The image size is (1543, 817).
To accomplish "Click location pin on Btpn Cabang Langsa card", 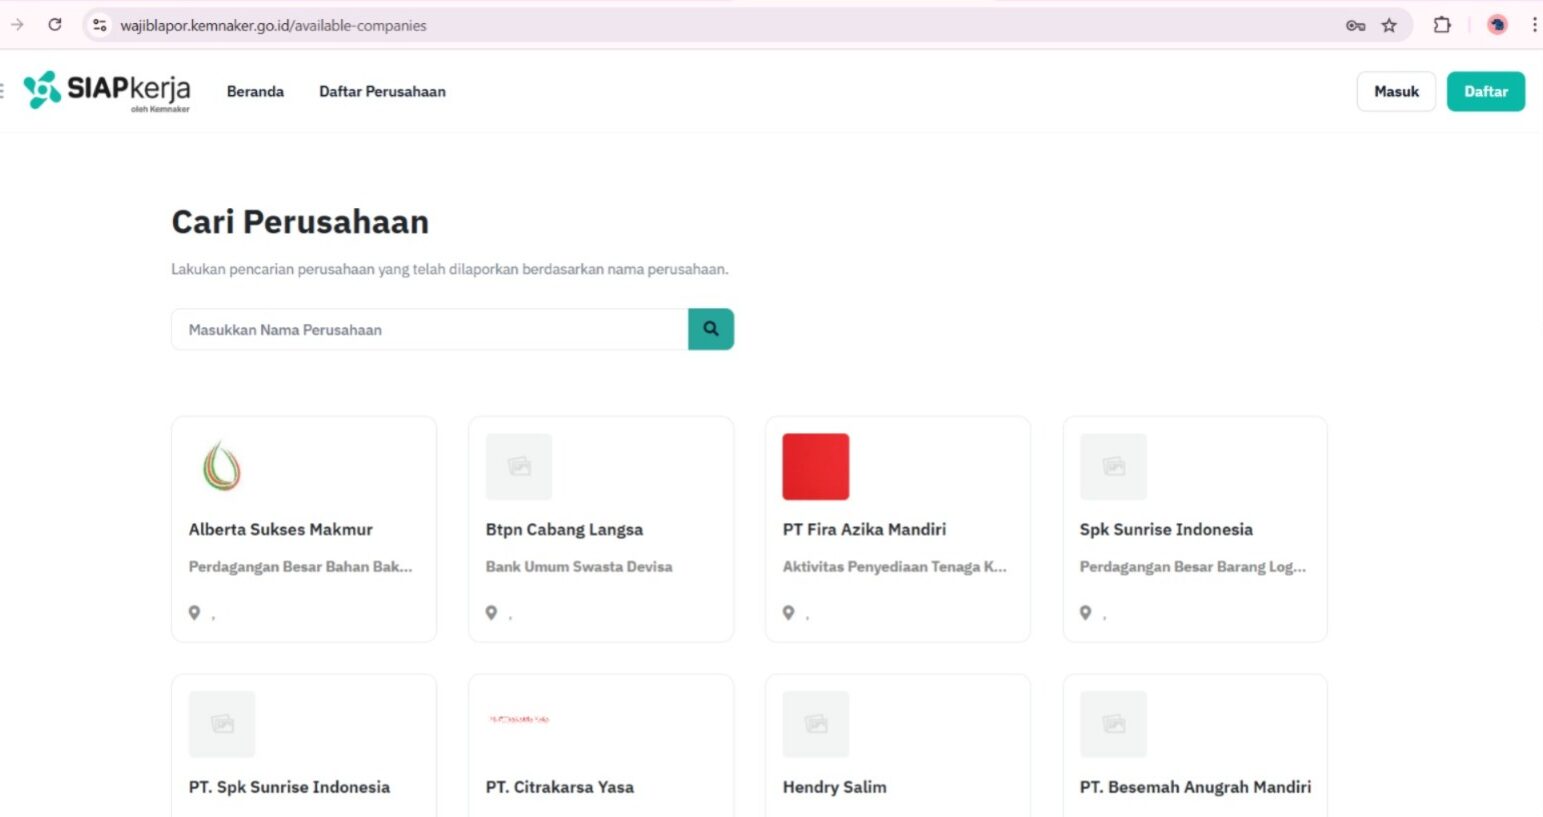I will (491, 613).
